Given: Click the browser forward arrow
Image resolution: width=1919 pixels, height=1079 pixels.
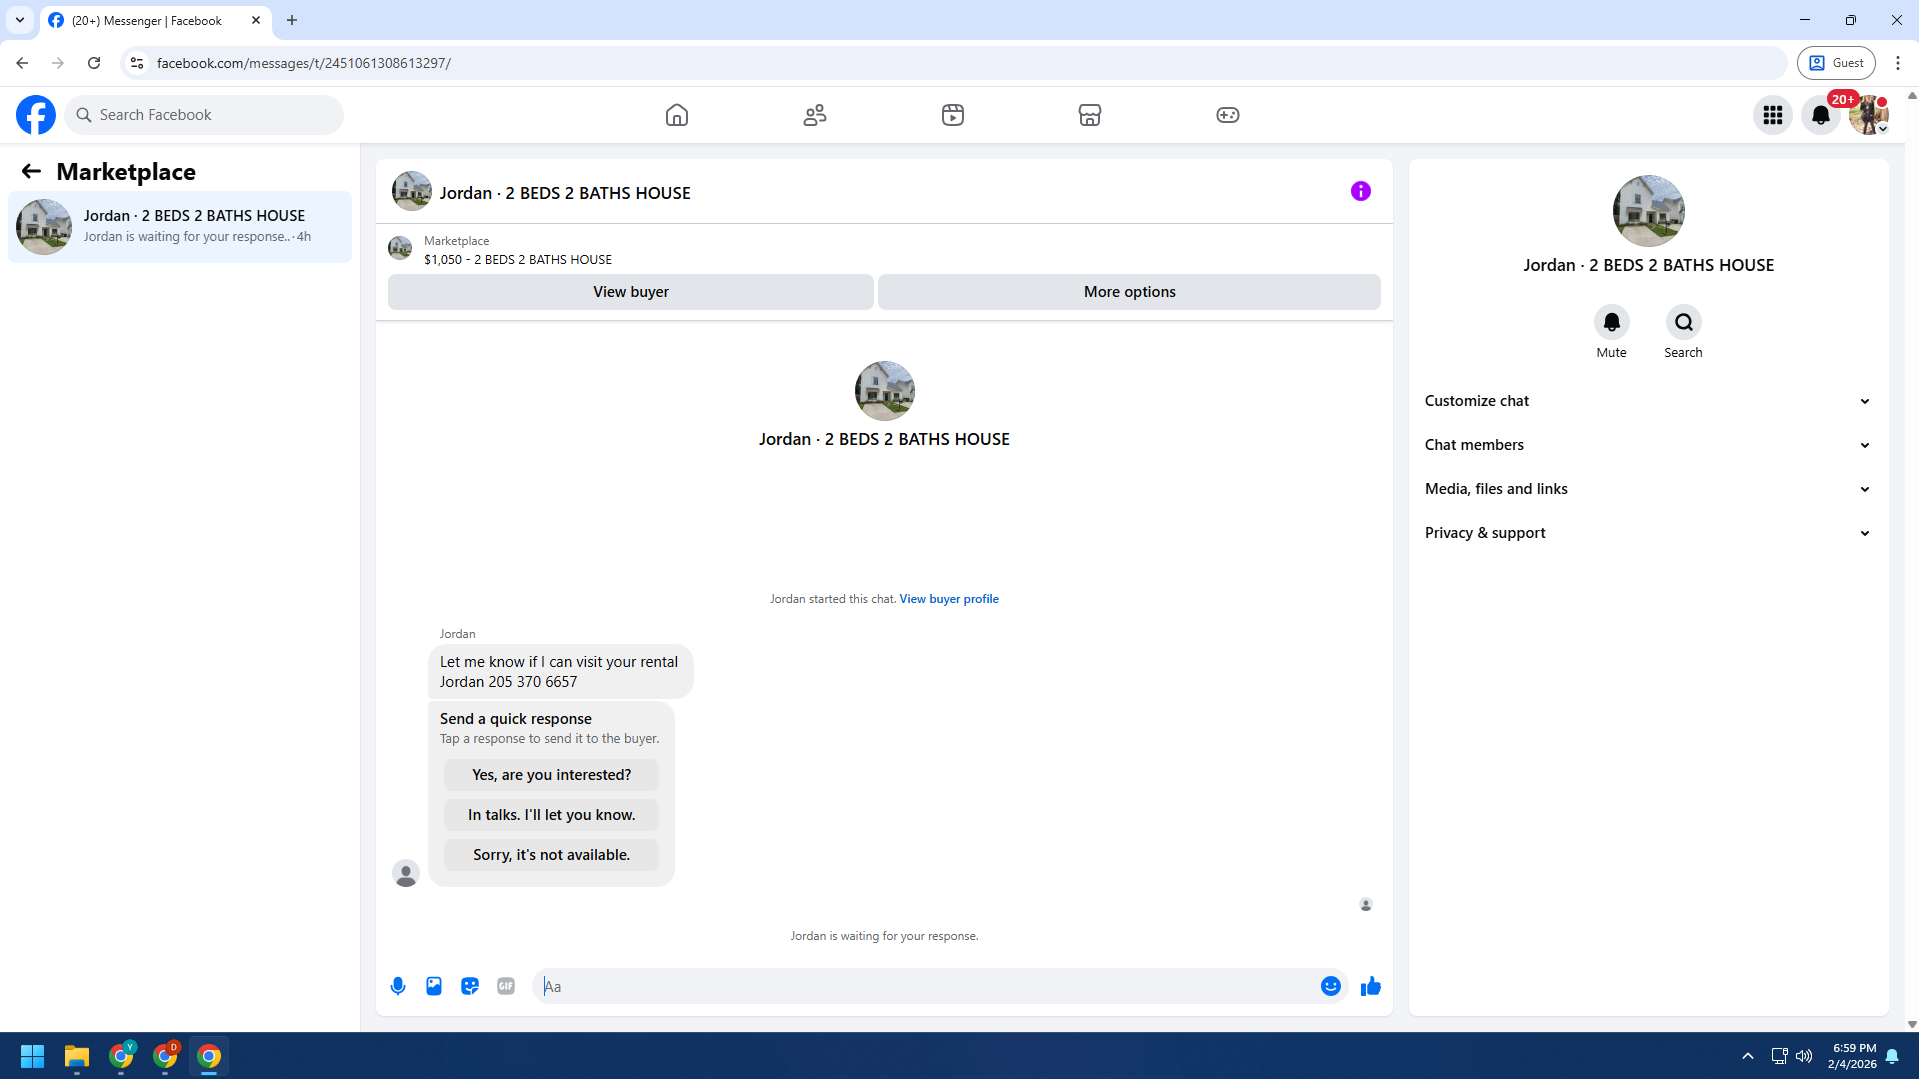Looking at the screenshot, I should pos(58,63).
